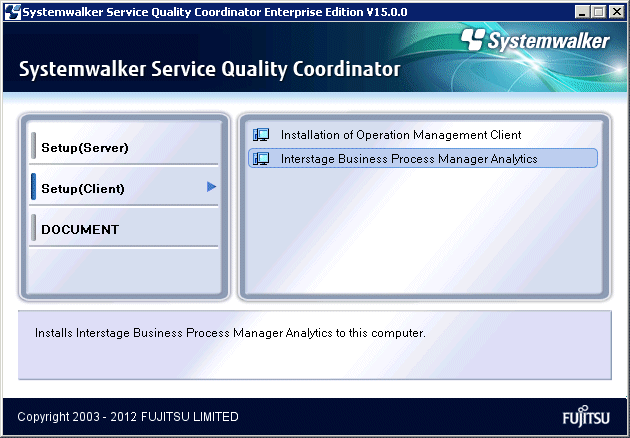Select the Setup(Client) menu section
This screenshot has width=630, height=438.
124,188
